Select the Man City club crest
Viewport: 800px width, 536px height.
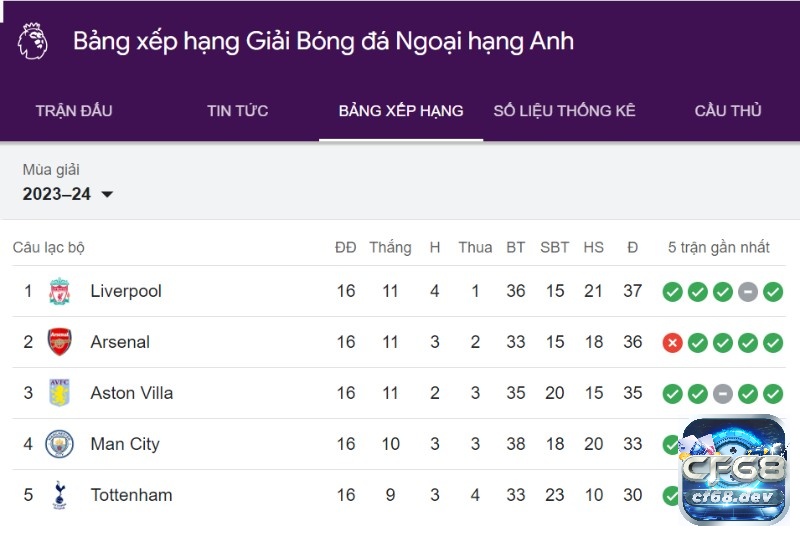pyautogui.click(x=60, y=444)
